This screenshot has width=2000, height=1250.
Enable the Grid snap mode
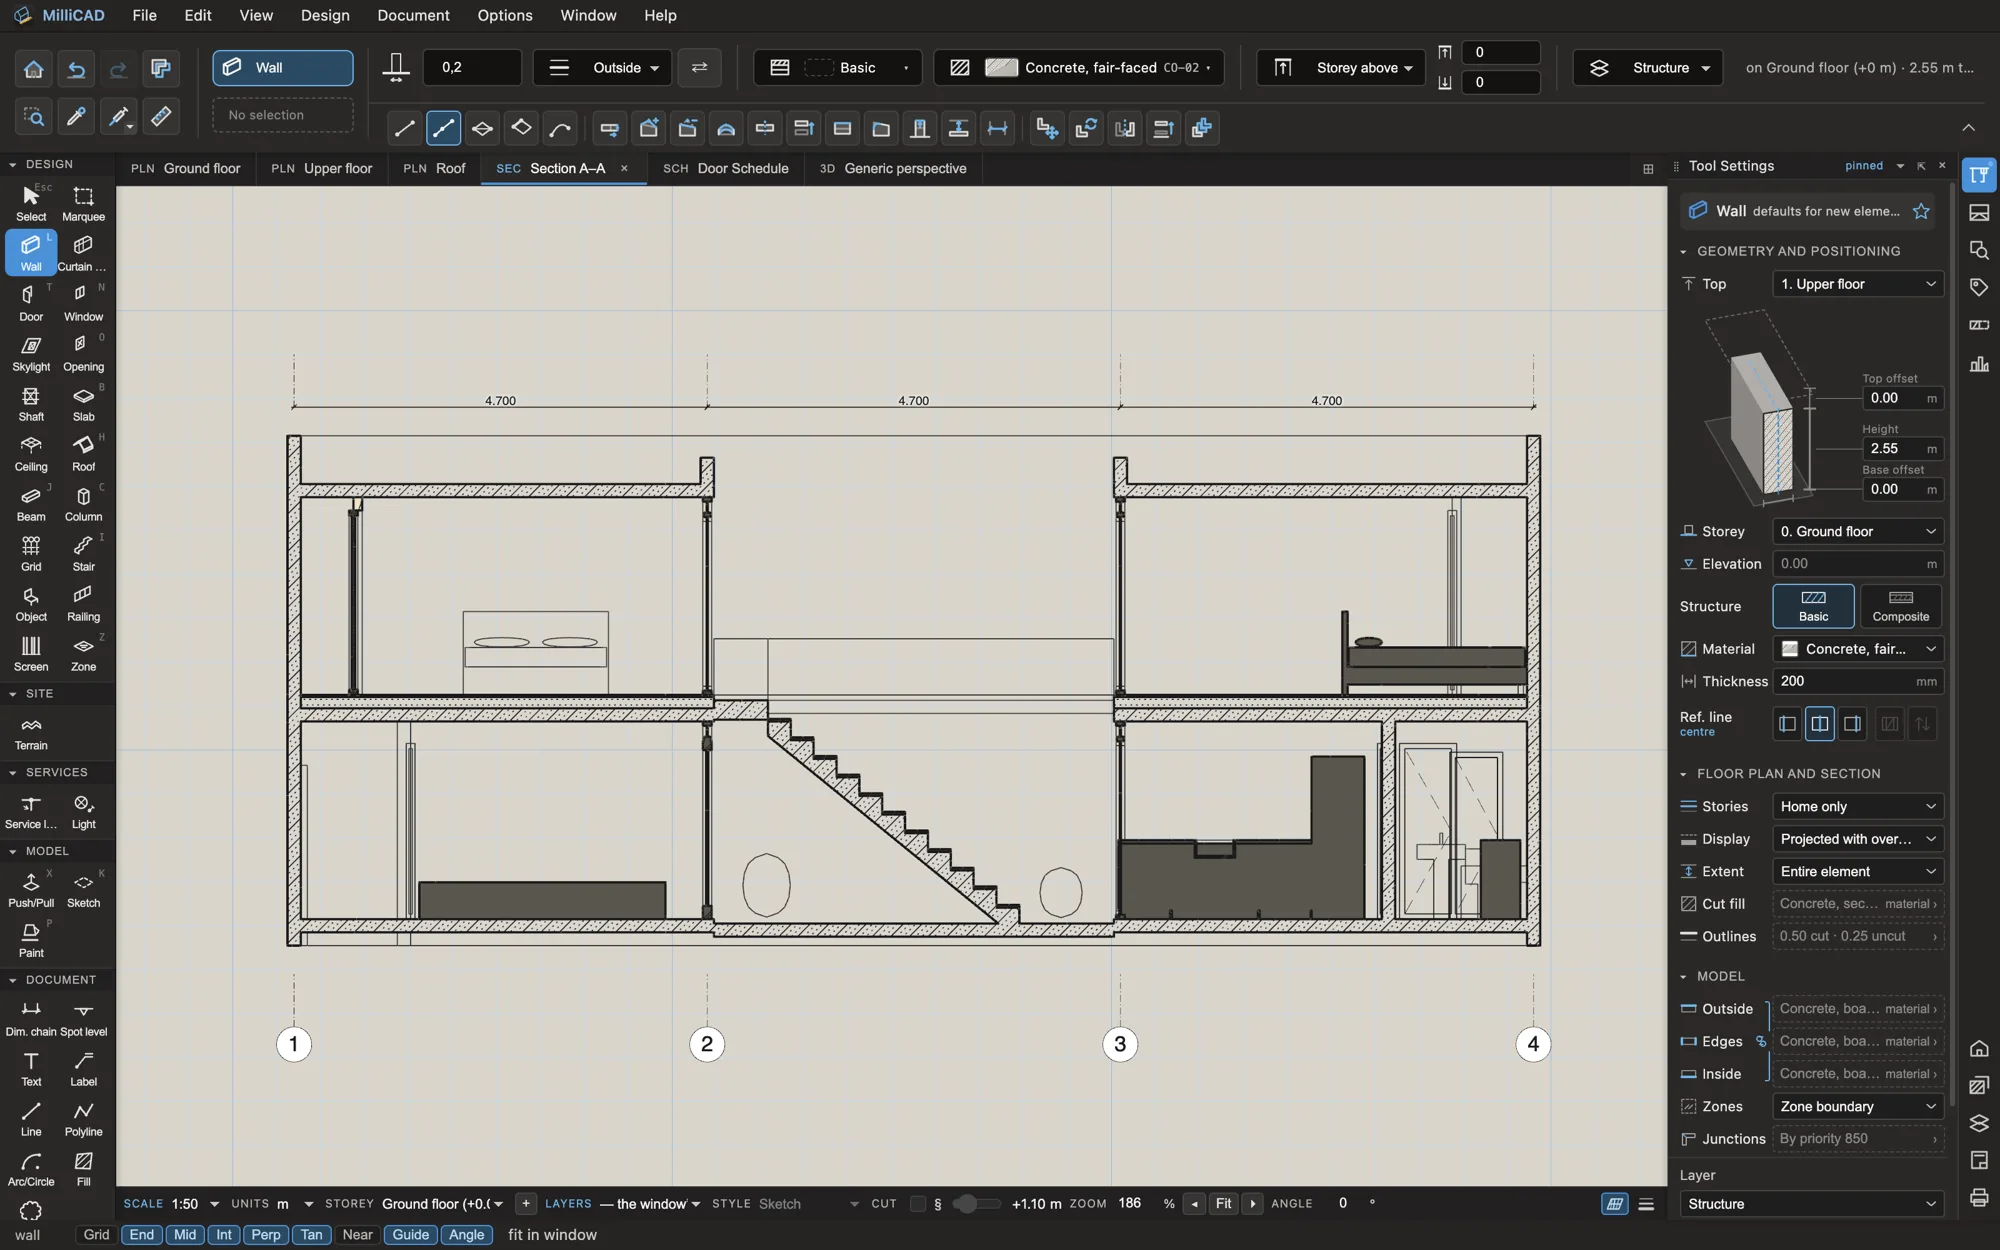[x=96, y=1235]
